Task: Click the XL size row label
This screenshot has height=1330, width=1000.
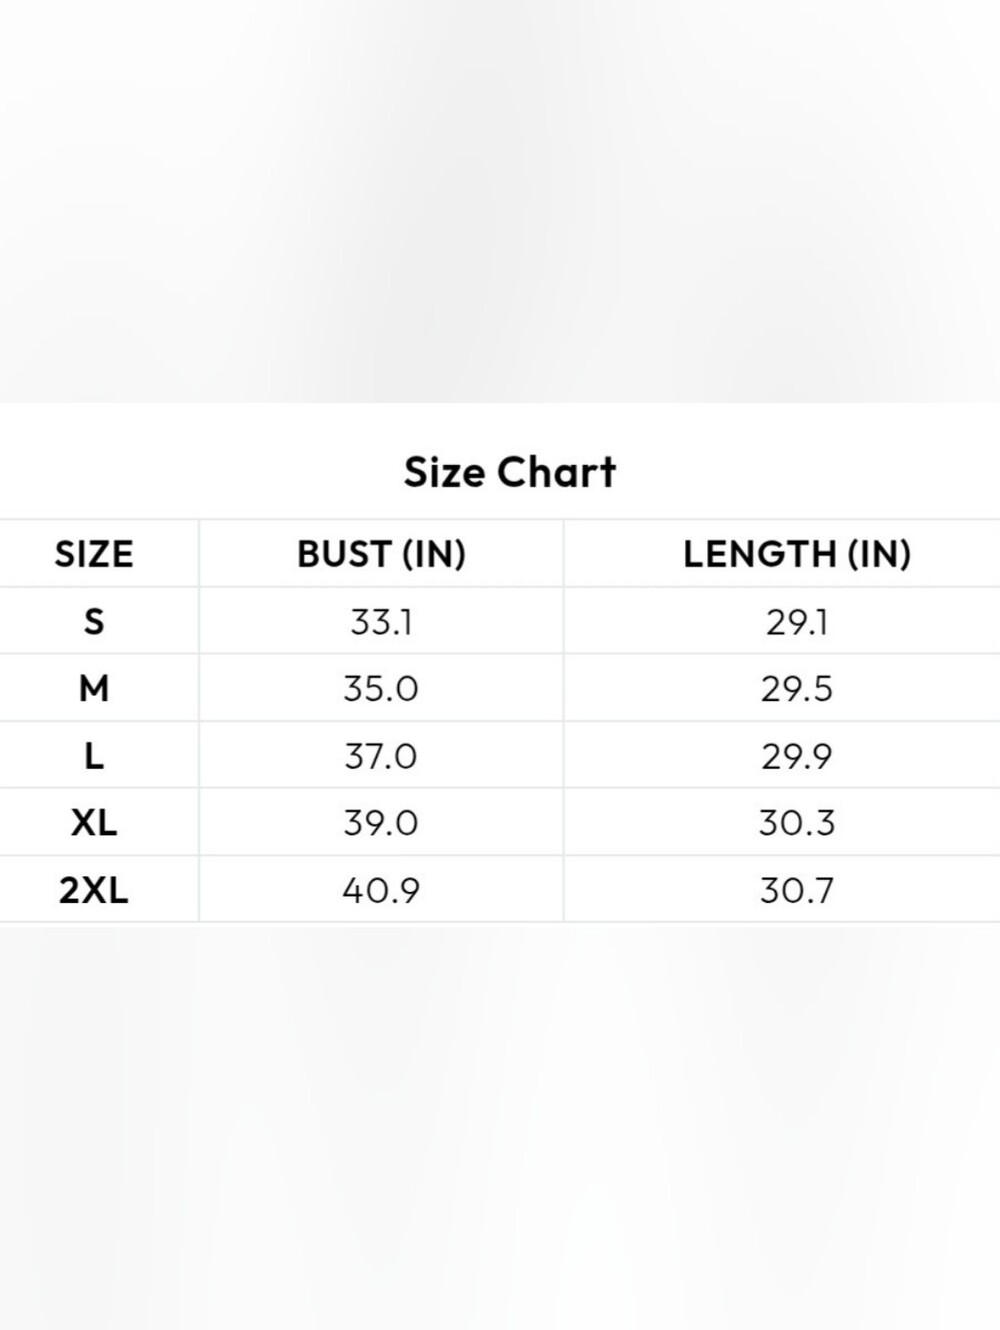Action: (94, 823)
